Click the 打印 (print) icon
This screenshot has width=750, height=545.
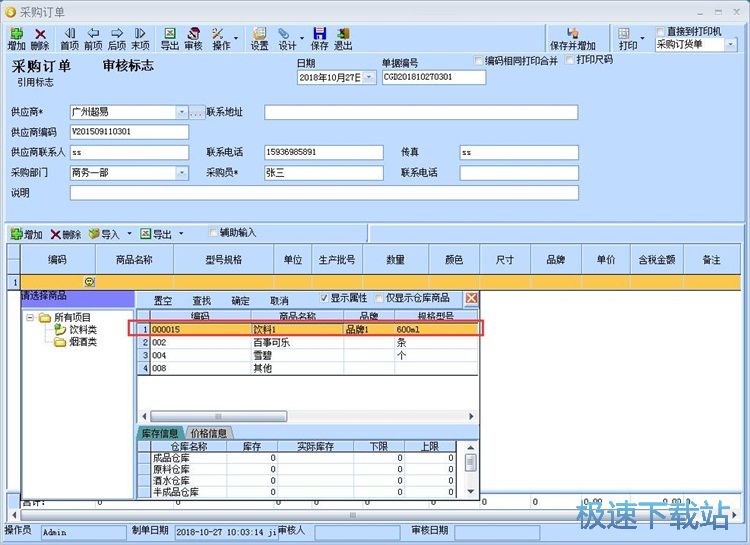624,33
